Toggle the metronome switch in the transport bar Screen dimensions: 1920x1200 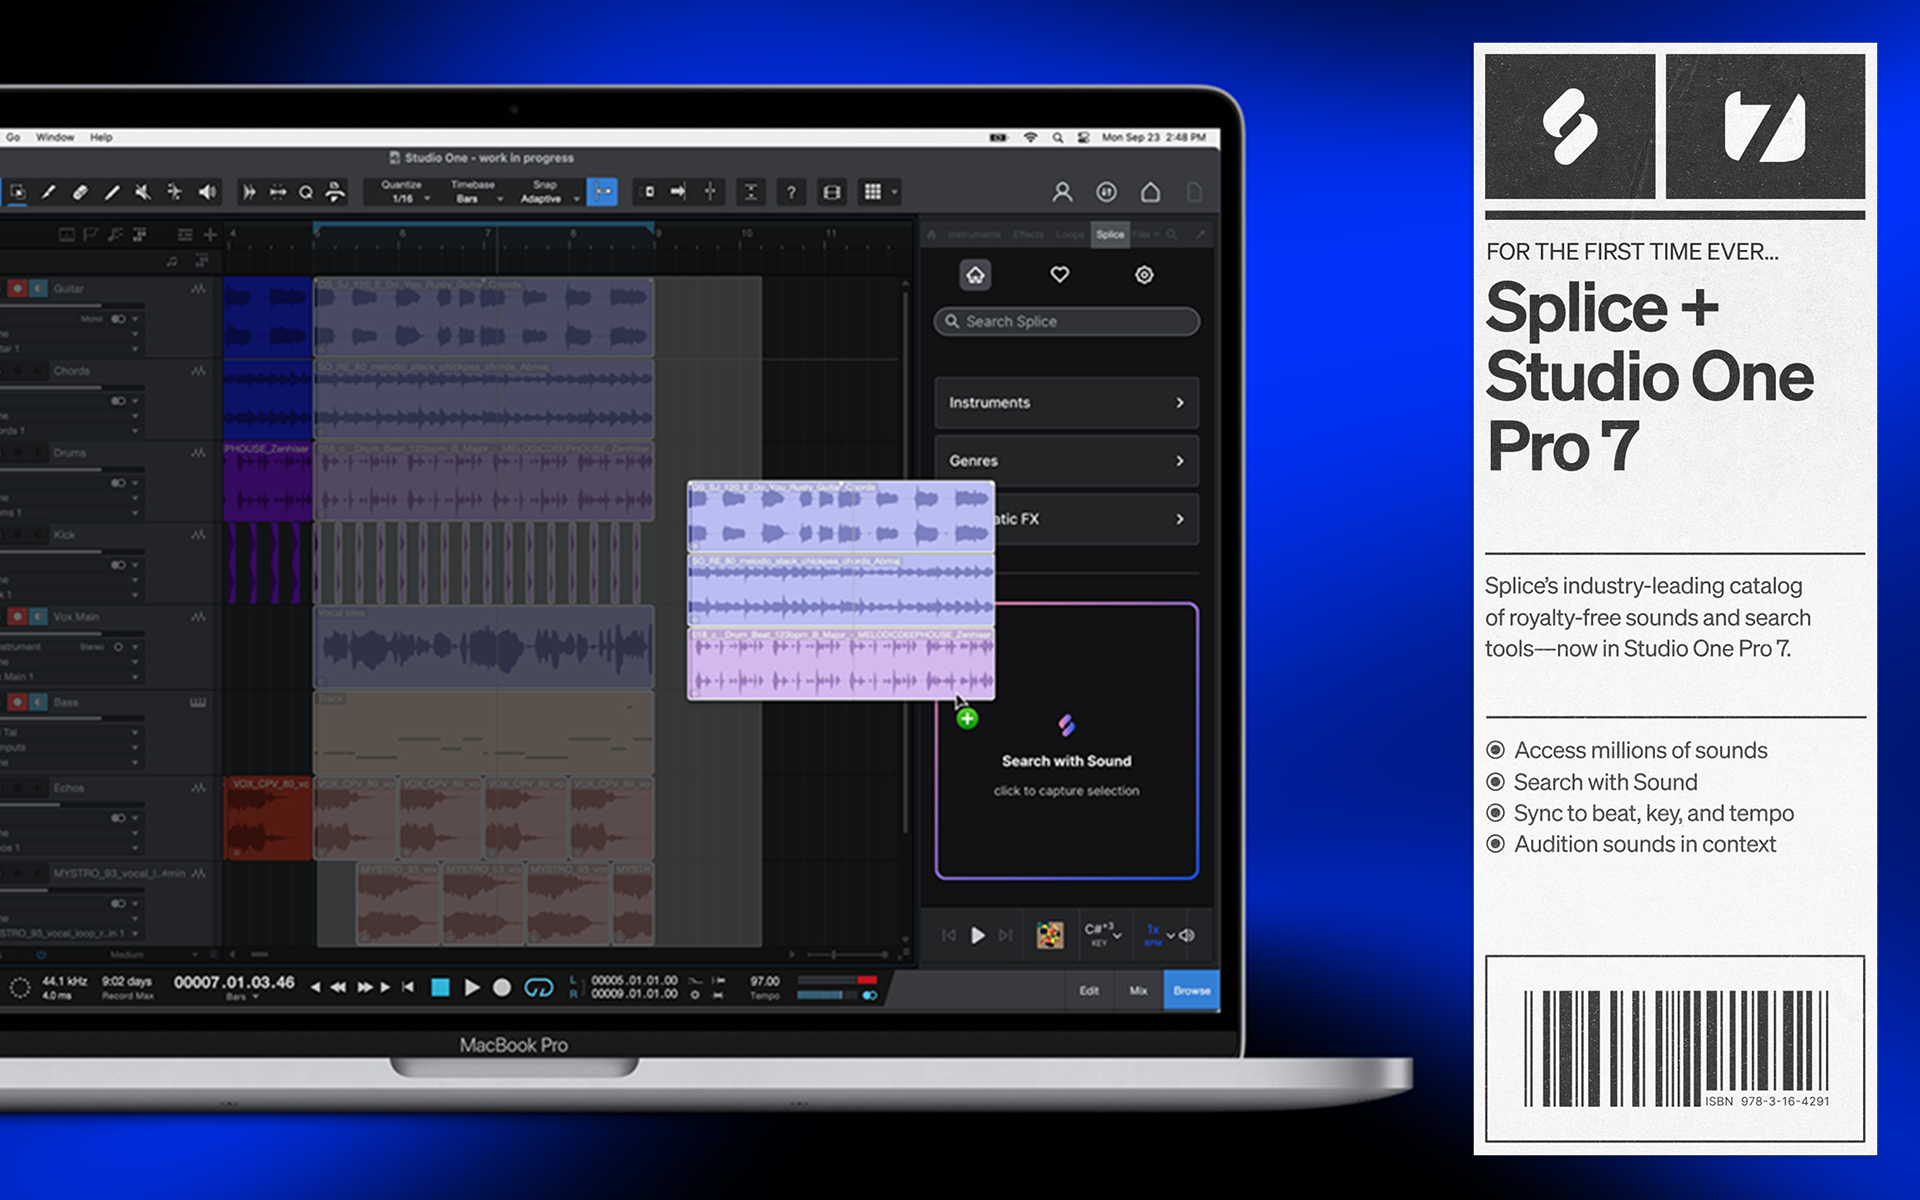pyautogui.click(x=869, y=995)
